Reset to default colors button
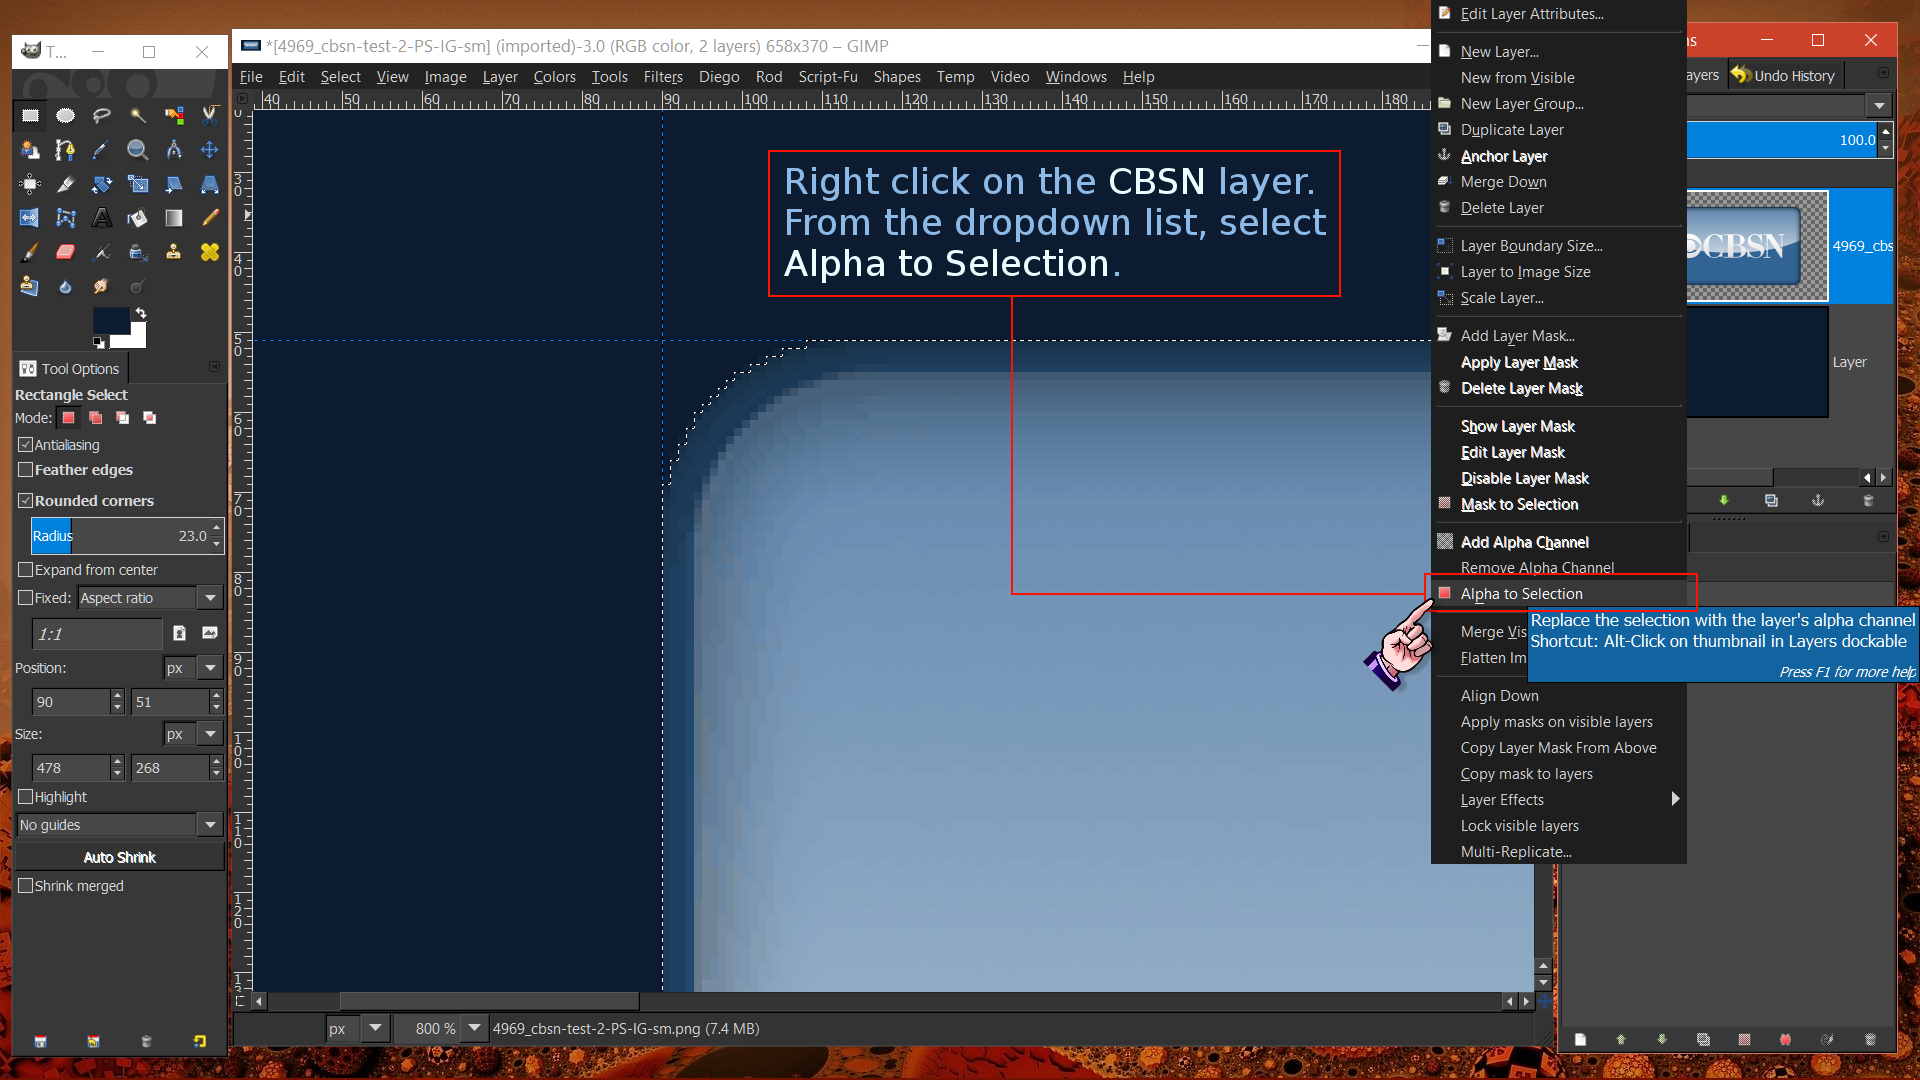 pyautogui.click(x=98, y=342)
